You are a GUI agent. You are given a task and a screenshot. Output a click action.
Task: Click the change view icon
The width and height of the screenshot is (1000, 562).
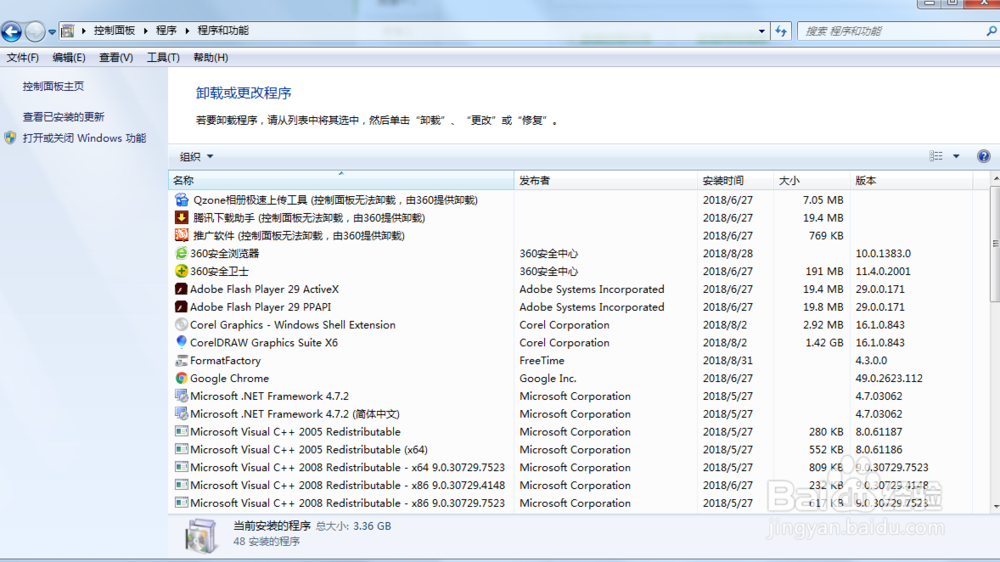point(936,156)
